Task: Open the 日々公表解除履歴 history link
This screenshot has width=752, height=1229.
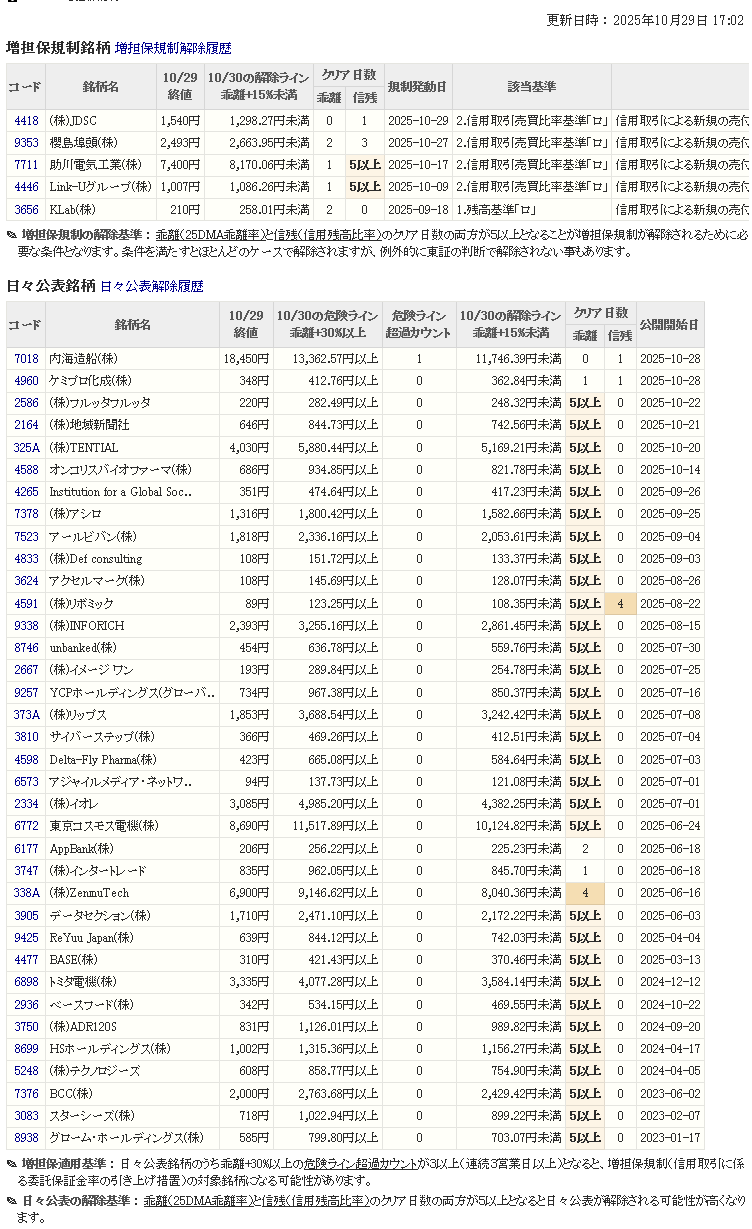Action: click(x=151, y=286)
